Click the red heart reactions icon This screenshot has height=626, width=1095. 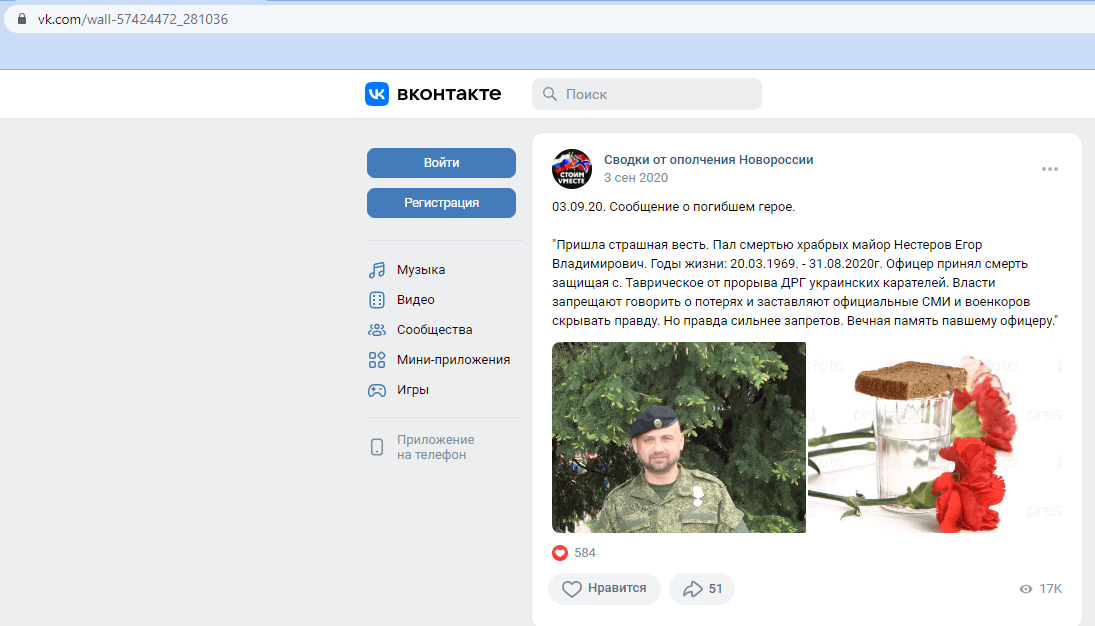coord(560,553)
